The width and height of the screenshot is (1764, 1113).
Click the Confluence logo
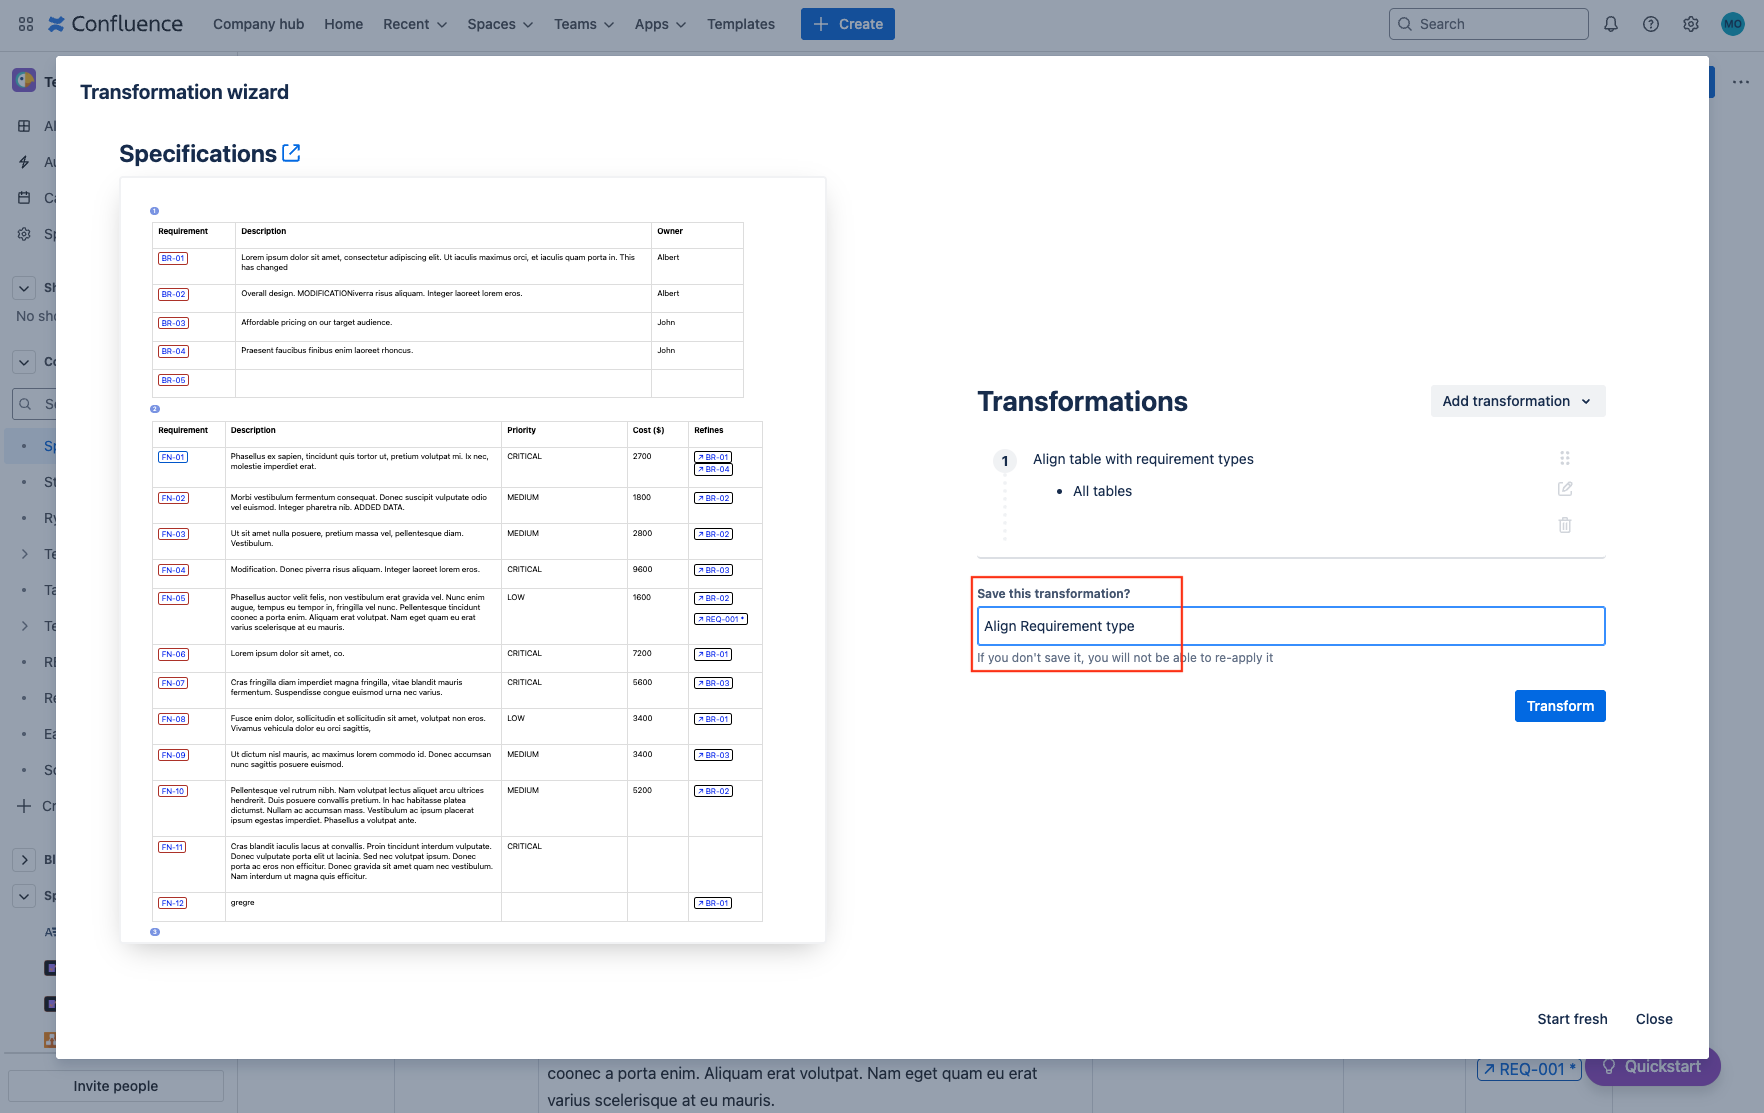tap(116, 23)
